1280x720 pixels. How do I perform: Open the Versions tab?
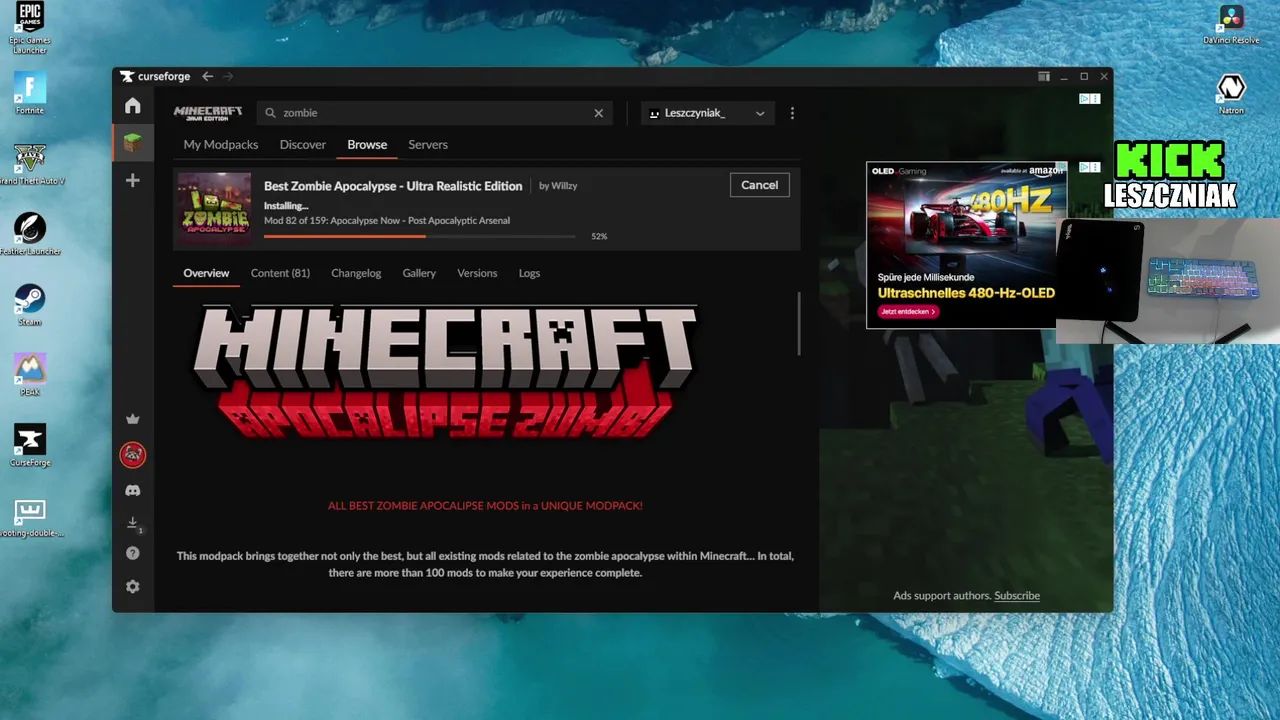click(x=477, y=273)
